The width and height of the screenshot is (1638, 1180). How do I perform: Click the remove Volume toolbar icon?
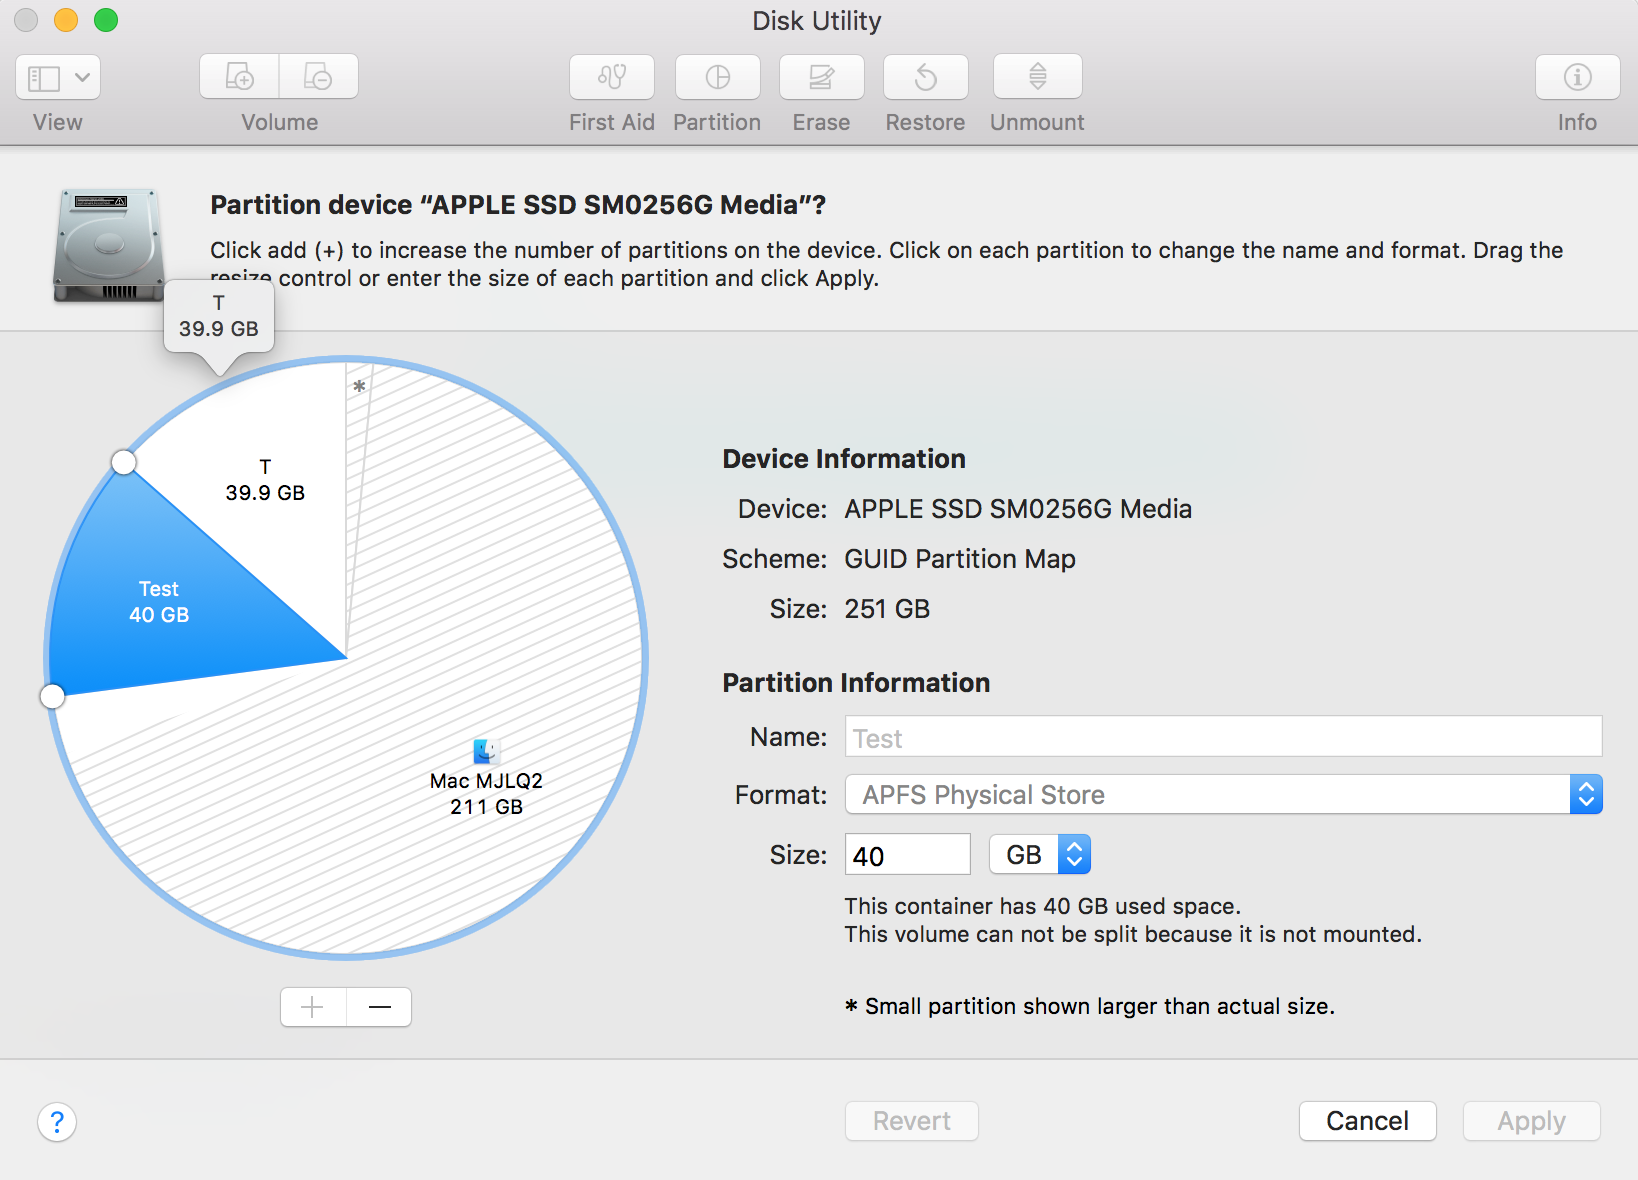pos(318,76)
